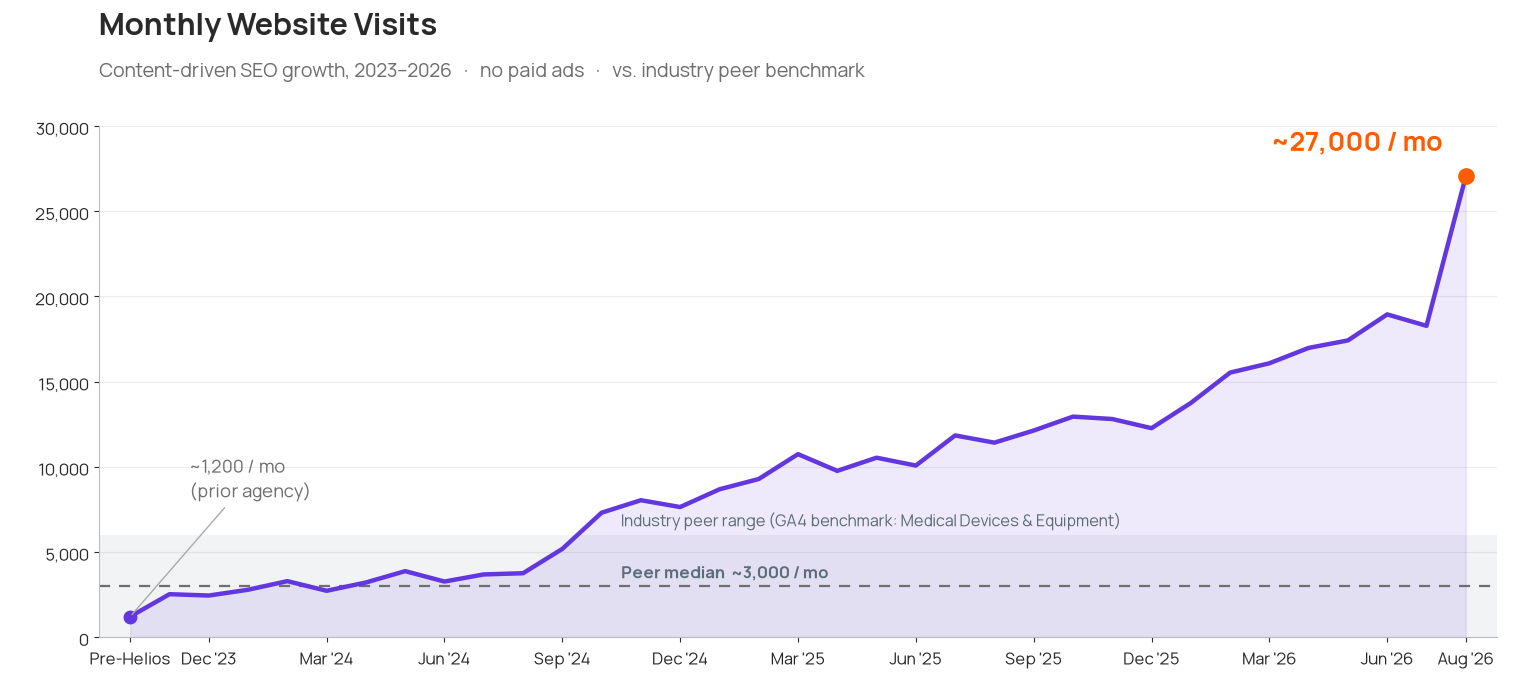Viewport: 1520px width, 700px height.
Task: Click the 10,000 y-axis label
Action: click(x=62, y=468)
